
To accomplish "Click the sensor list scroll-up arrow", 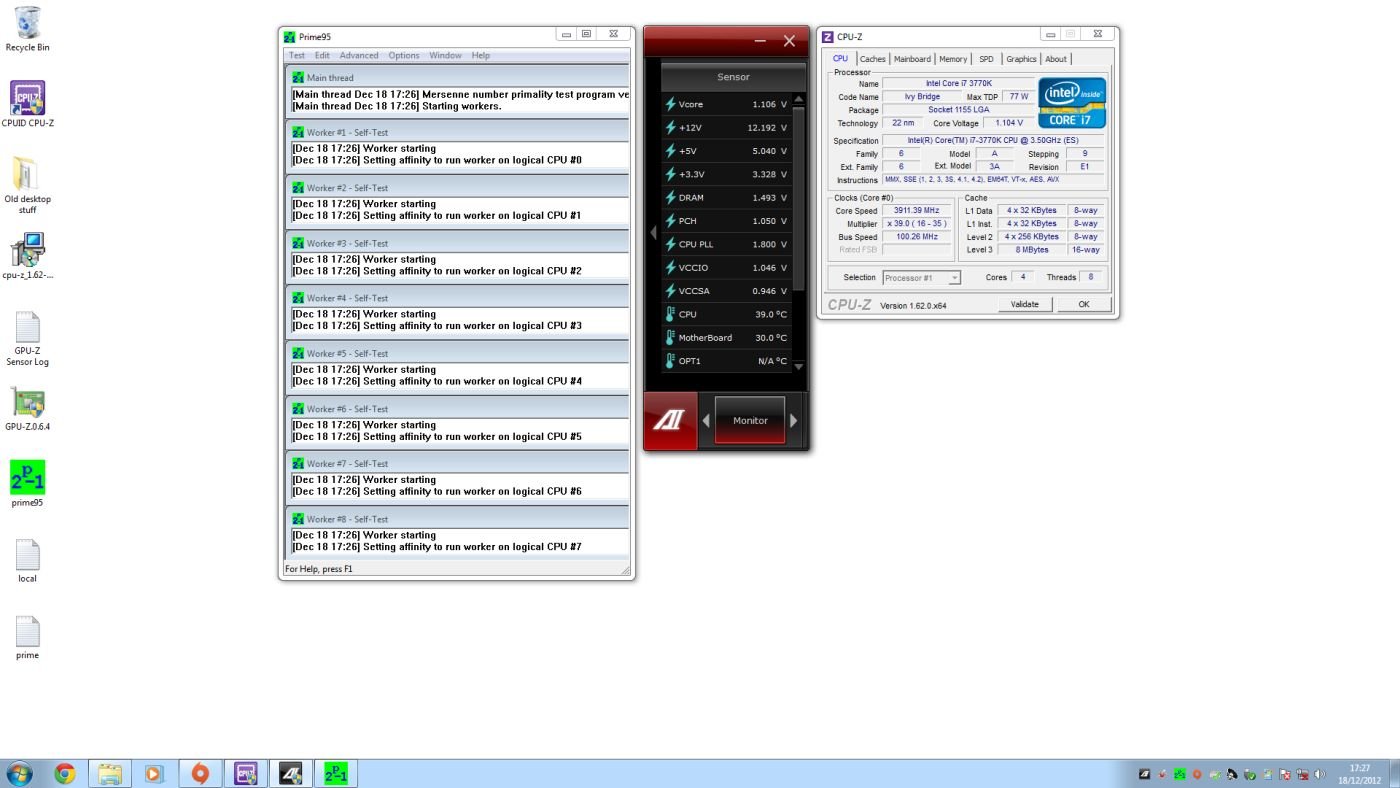I will click(798, 100).
